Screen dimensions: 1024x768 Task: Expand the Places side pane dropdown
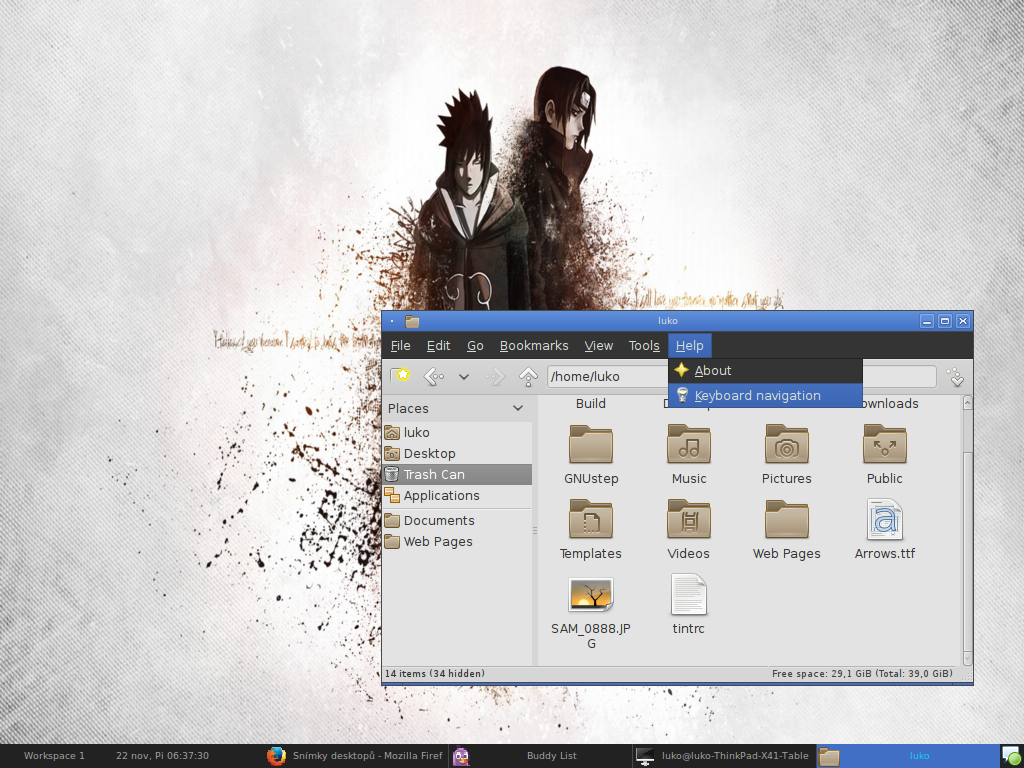[518, 408]
